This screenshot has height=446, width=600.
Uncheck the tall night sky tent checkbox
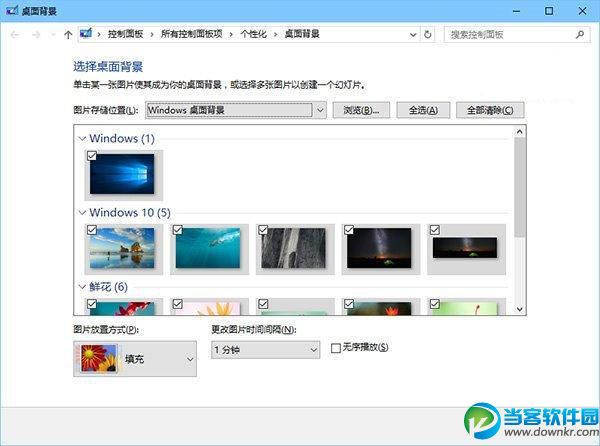point(349,230)
